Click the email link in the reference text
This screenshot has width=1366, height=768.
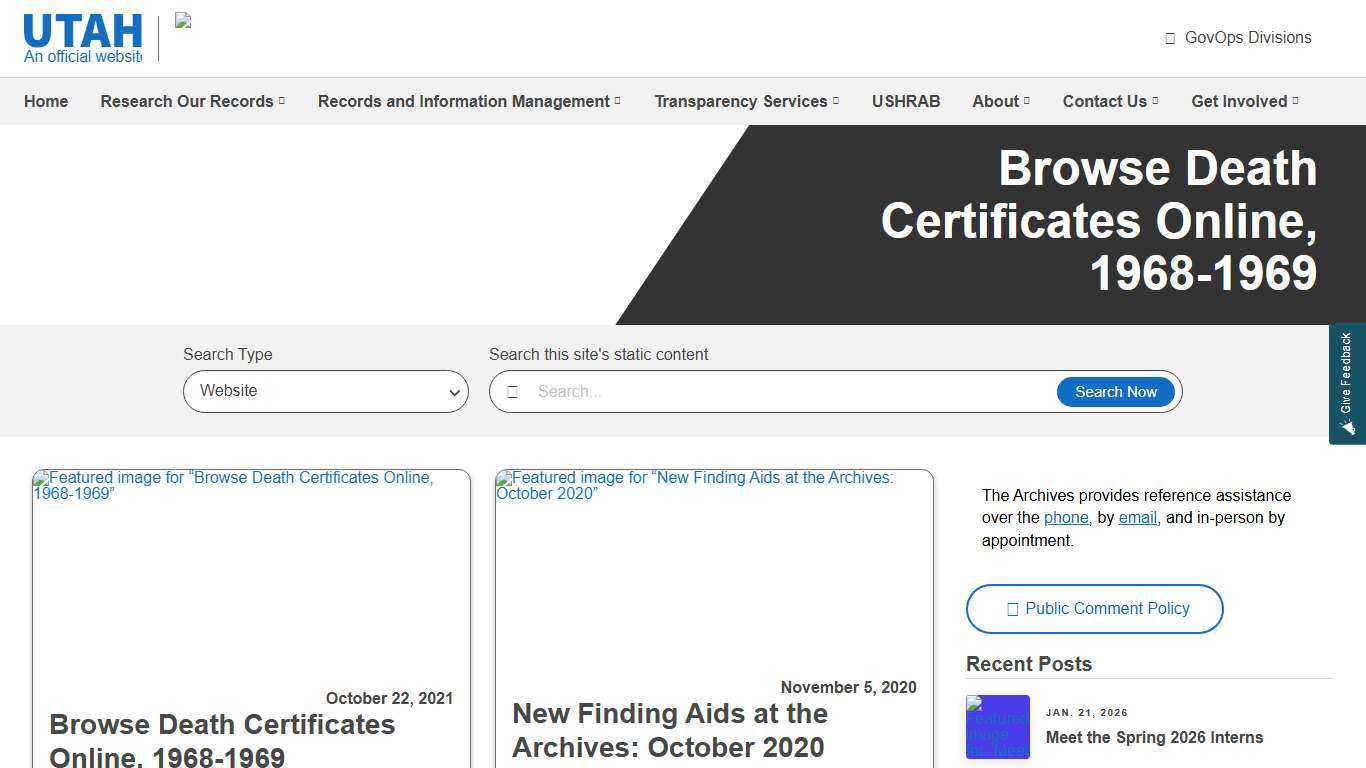[1137, 517]
